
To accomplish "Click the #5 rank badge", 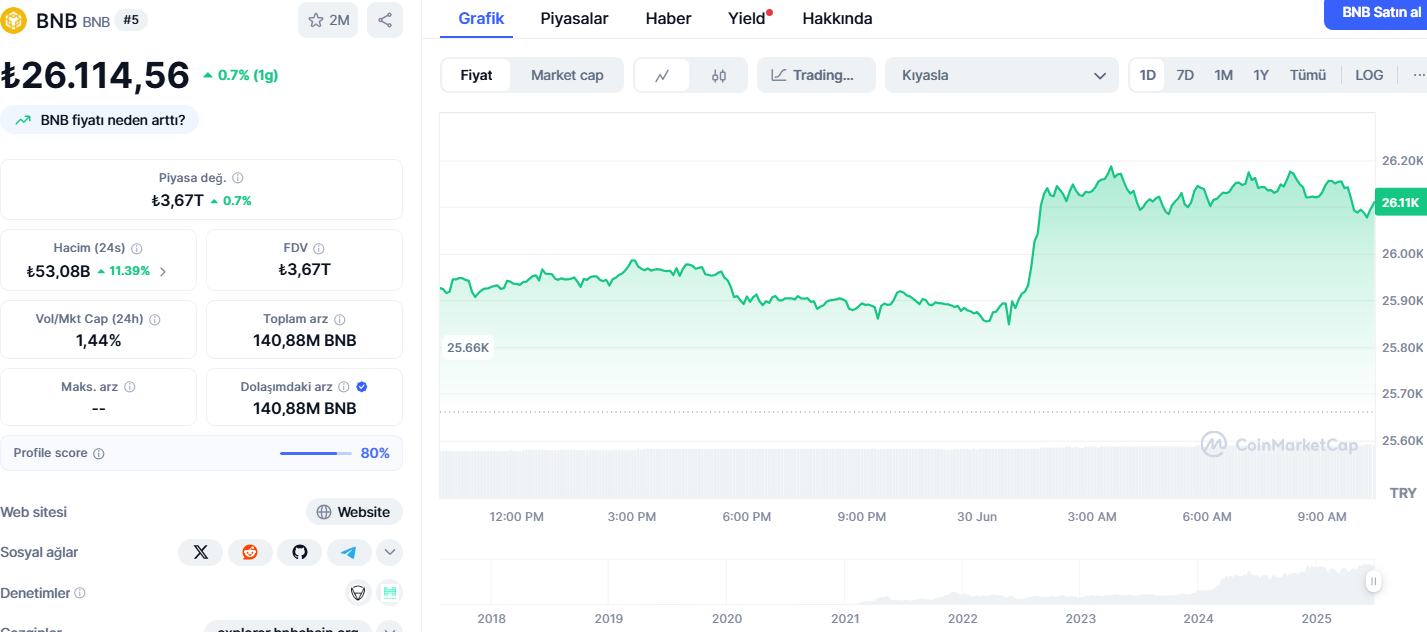I will pos(131,19).
